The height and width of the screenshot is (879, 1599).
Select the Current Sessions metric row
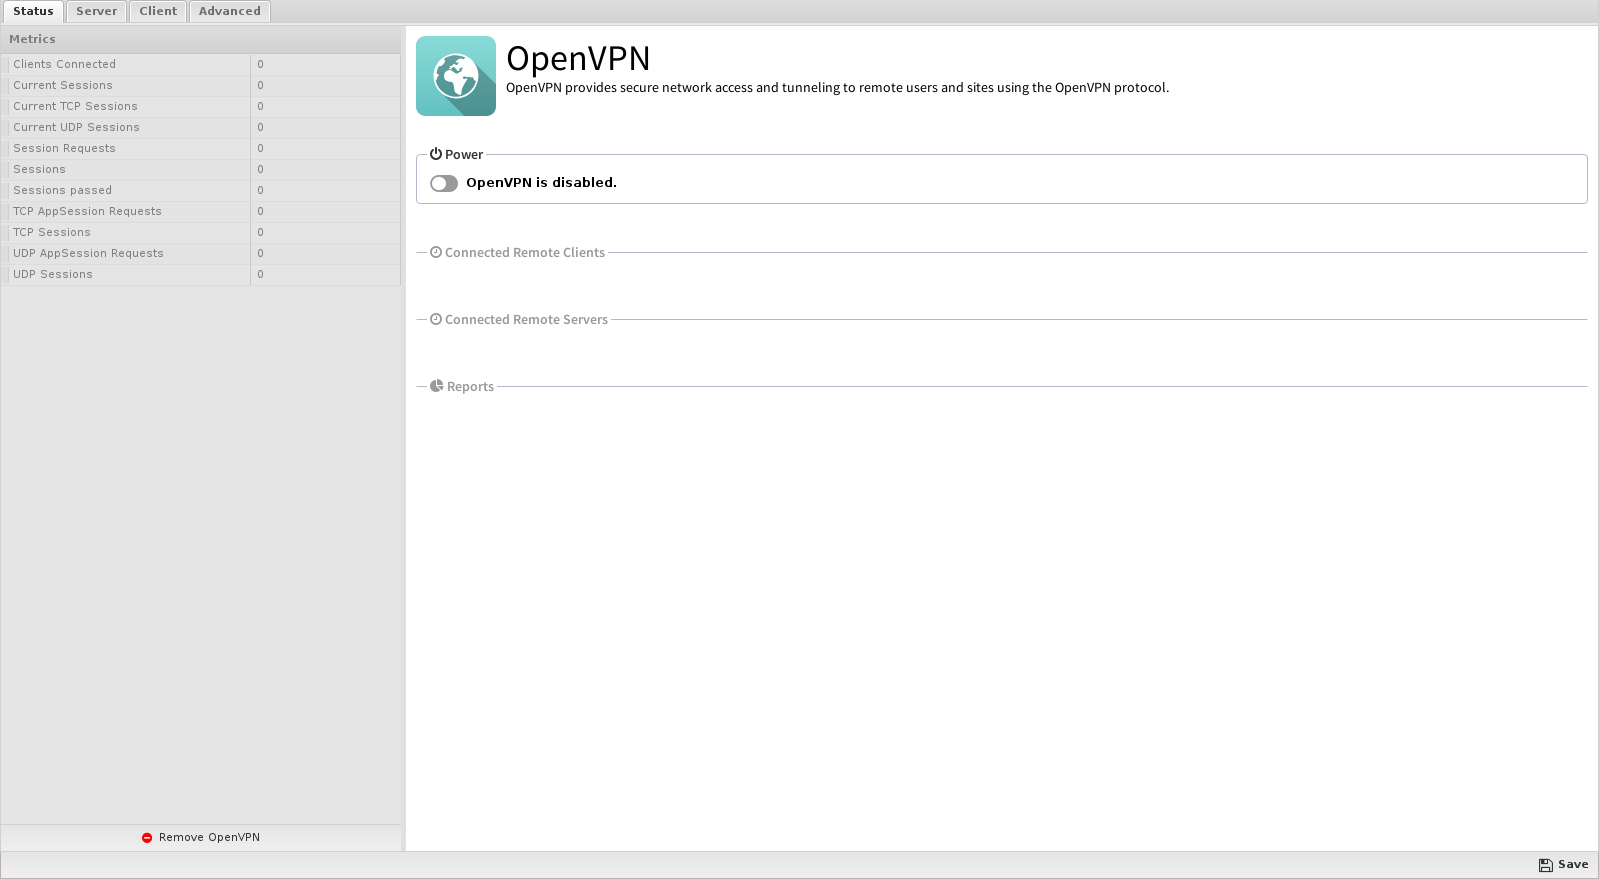point(201,85)
